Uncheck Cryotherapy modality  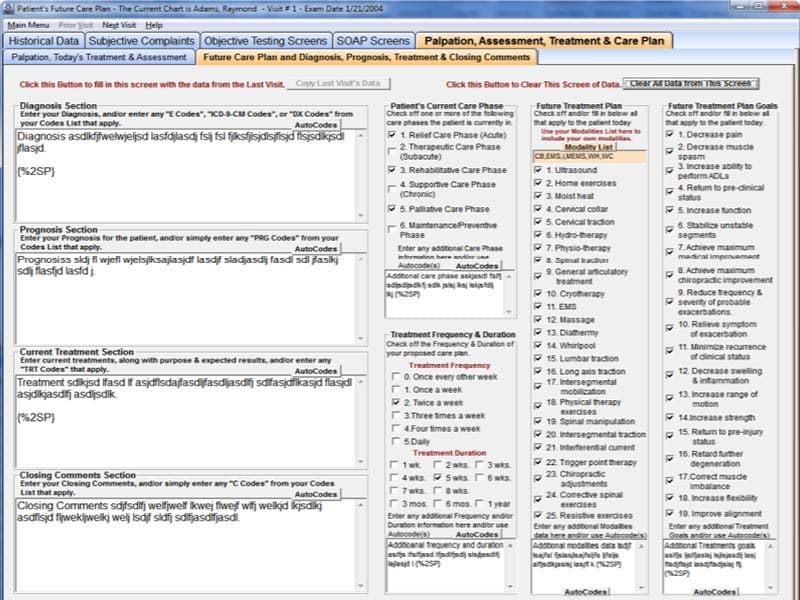[538, 293]
